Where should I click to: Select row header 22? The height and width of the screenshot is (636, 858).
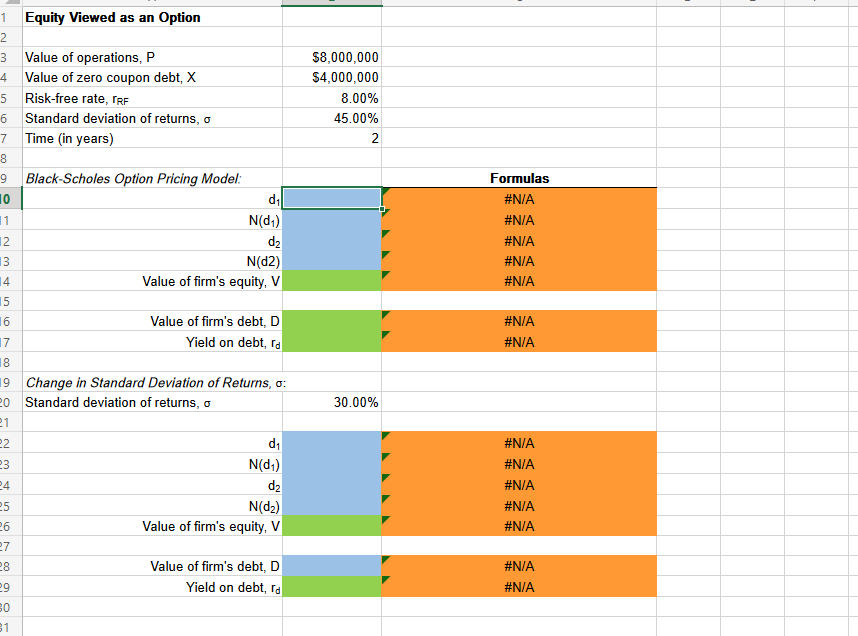[x=8, y=443]
